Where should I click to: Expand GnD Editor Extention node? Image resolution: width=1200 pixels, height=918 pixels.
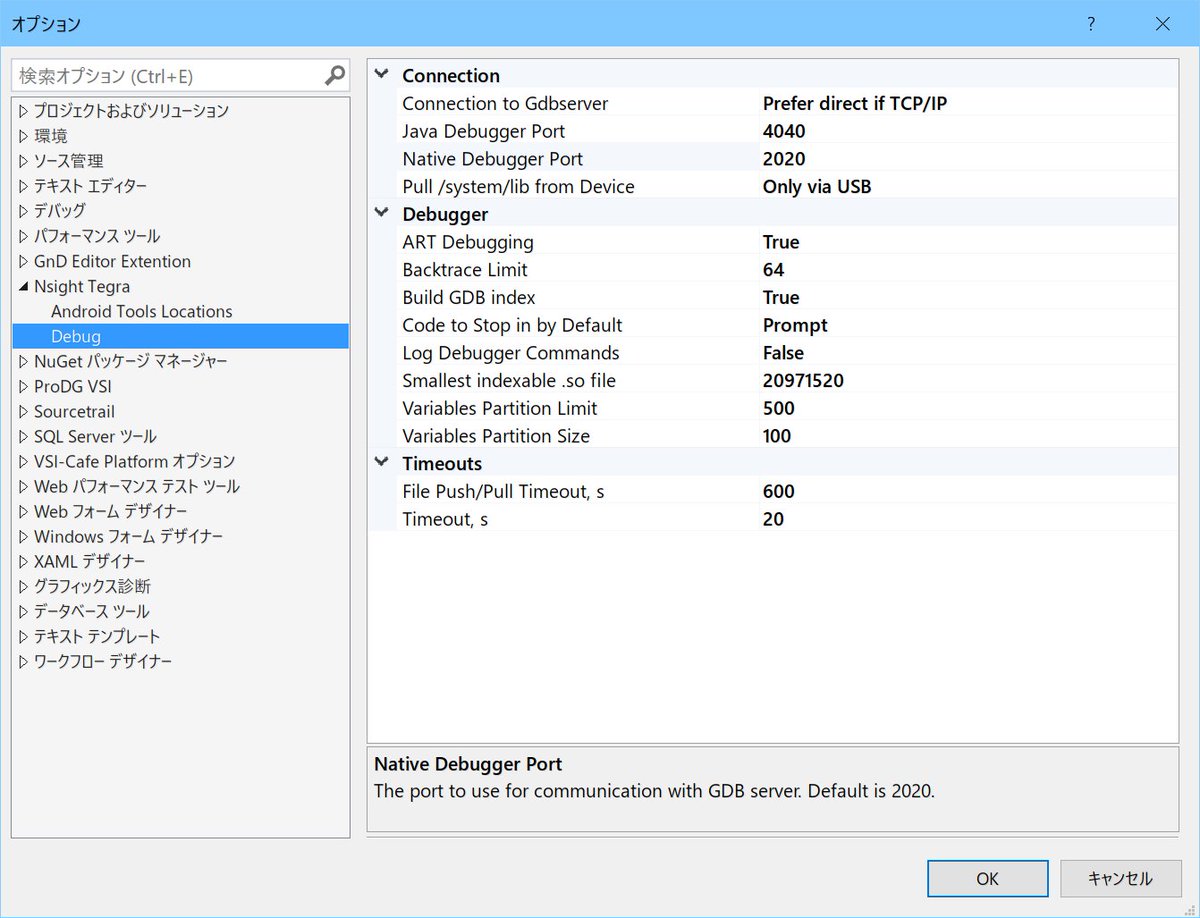[24, 261]
